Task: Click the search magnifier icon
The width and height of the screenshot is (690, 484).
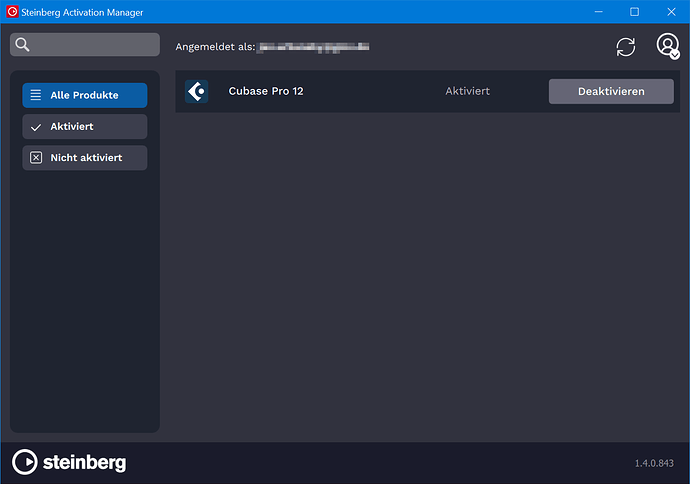Action: [x=22, y=44]
